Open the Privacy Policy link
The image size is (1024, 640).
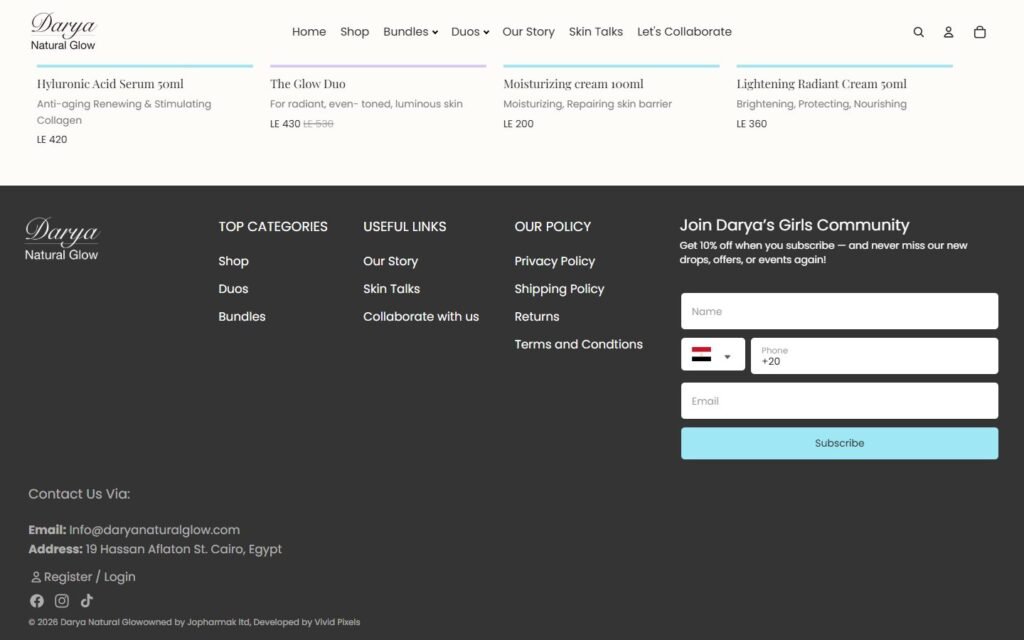[554, 261]
